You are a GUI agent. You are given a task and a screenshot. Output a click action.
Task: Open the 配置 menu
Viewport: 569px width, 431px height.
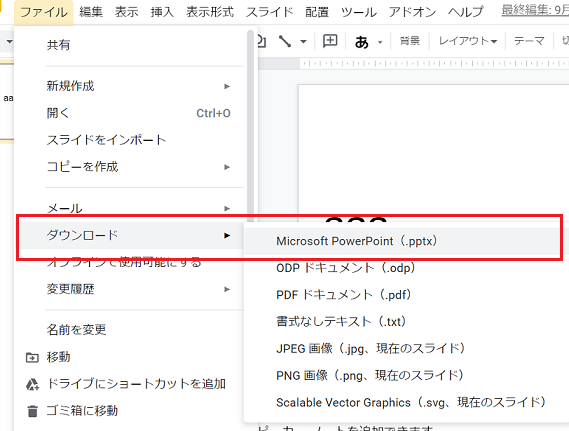(x=317, y=12)
